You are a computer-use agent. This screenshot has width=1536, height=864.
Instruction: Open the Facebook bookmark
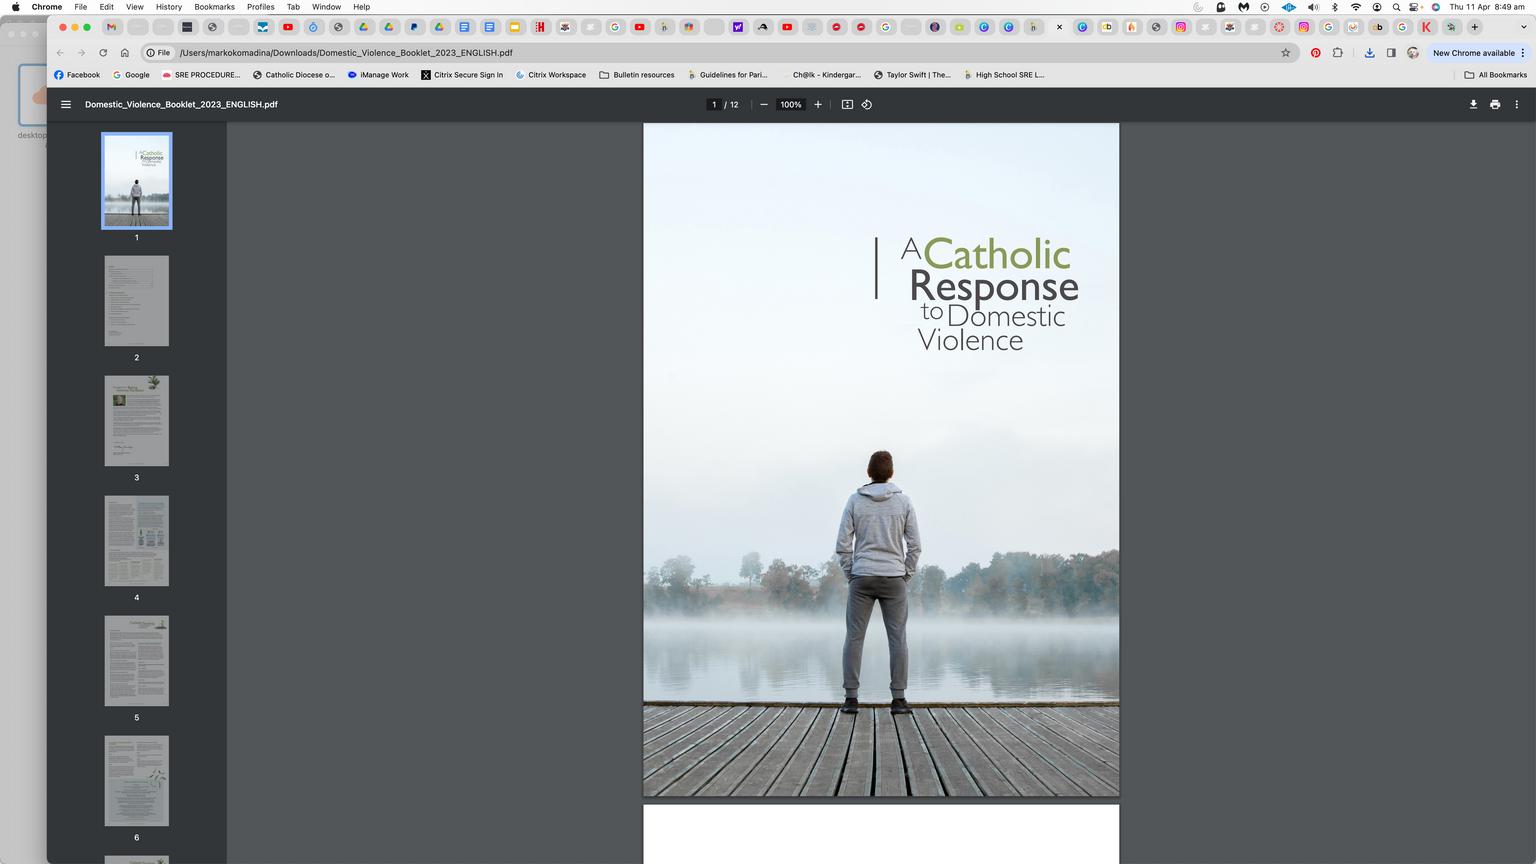[77, 75]
